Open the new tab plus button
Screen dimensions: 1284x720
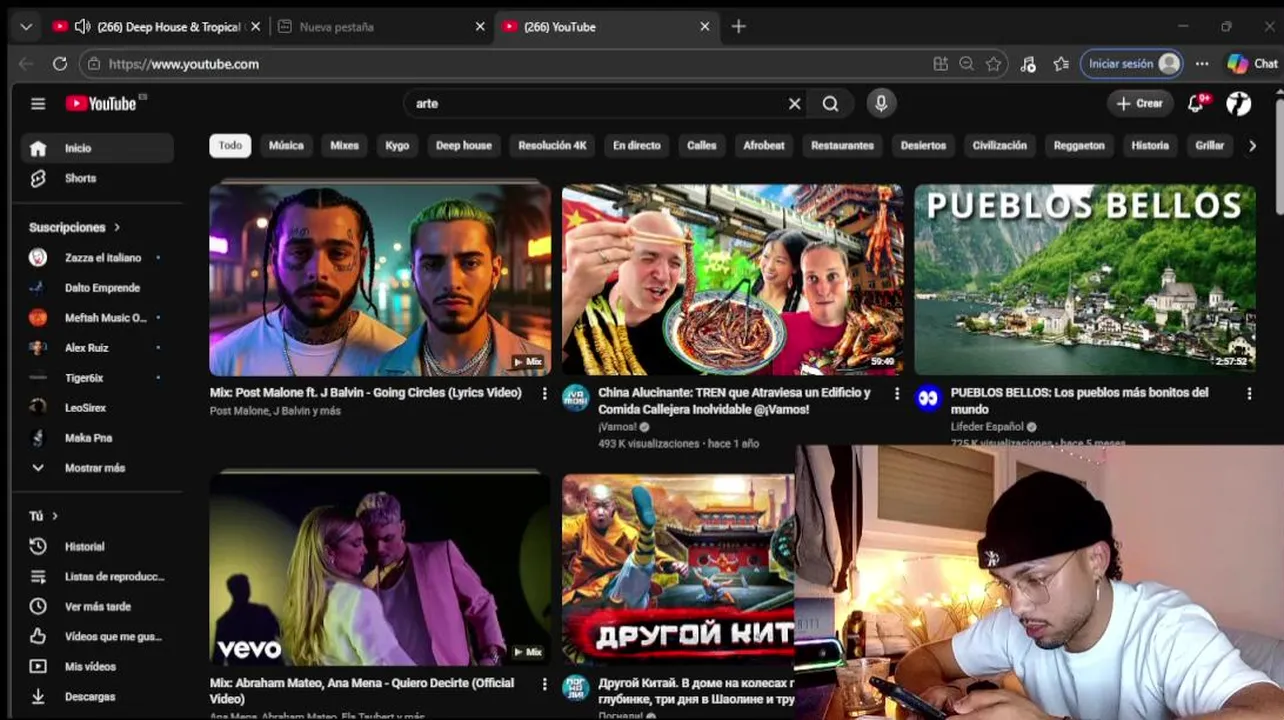738,27
